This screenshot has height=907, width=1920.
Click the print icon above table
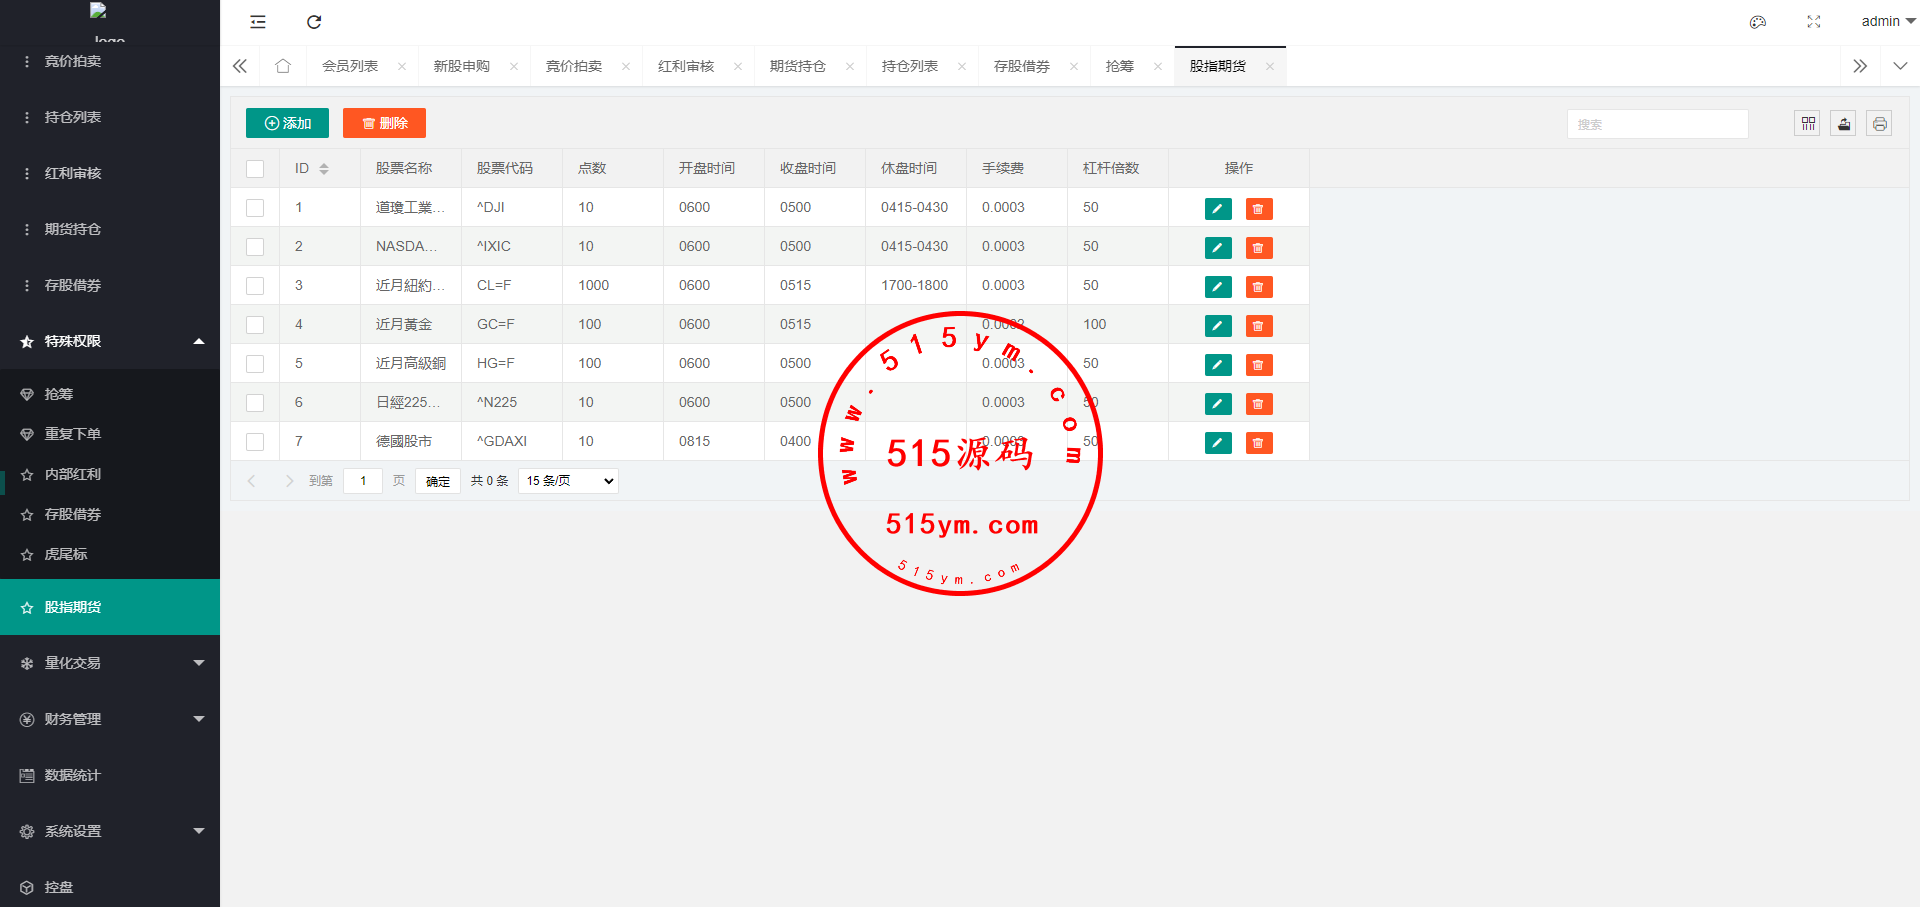1879,124
